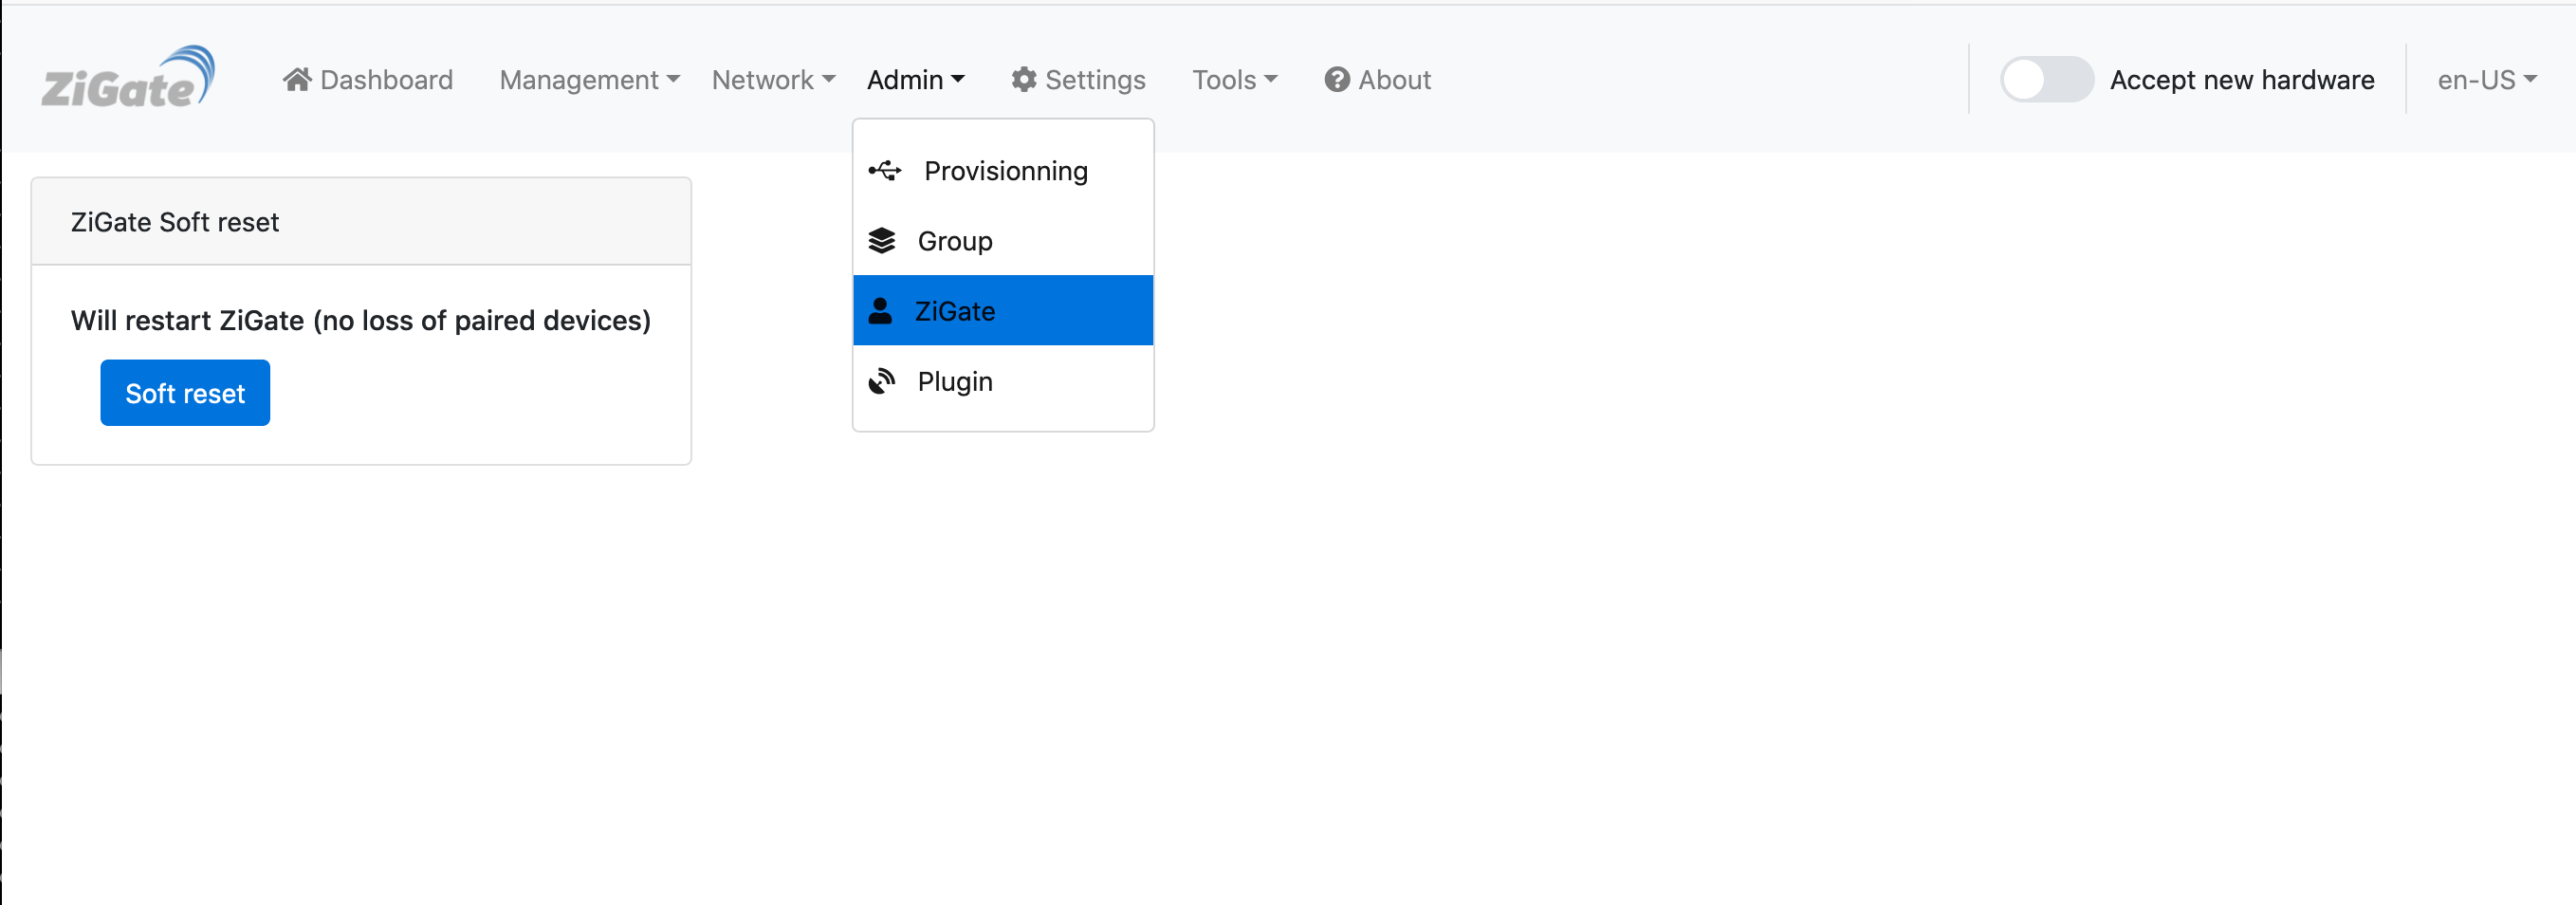Click the Provisionning USB icon

click(885, 171)
